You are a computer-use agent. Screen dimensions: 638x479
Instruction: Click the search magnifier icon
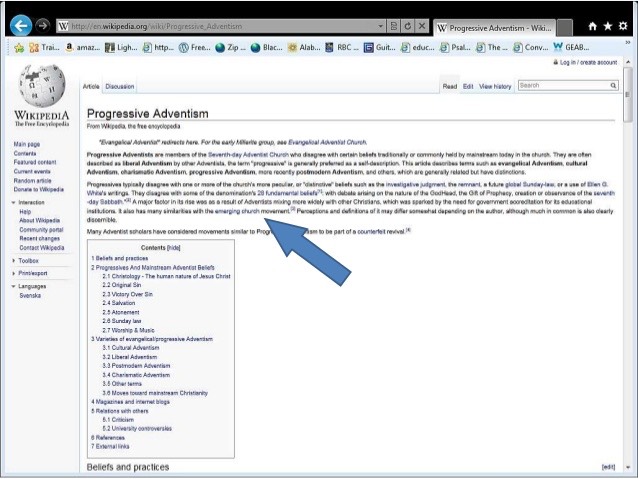pos(613,85)
